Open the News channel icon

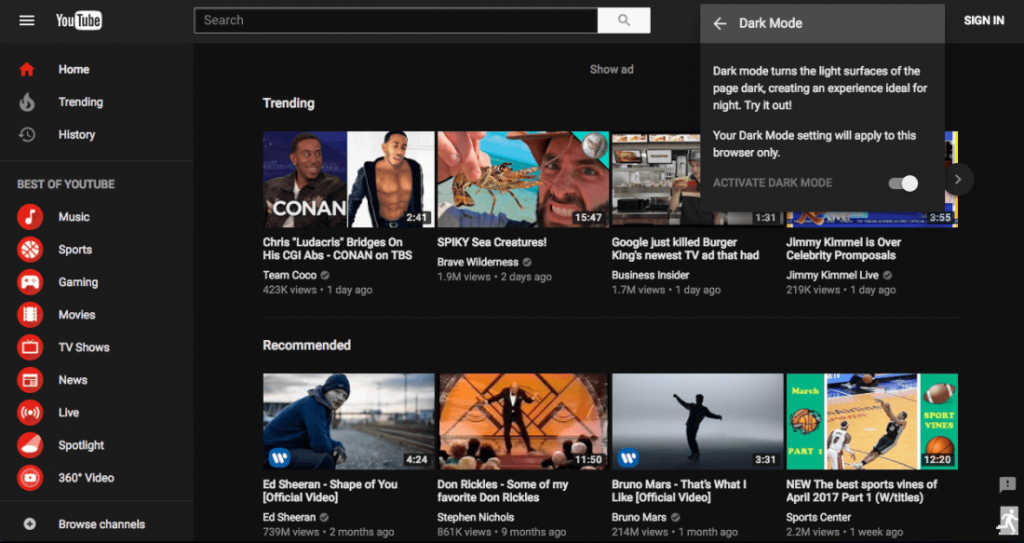tap(30, 380)
